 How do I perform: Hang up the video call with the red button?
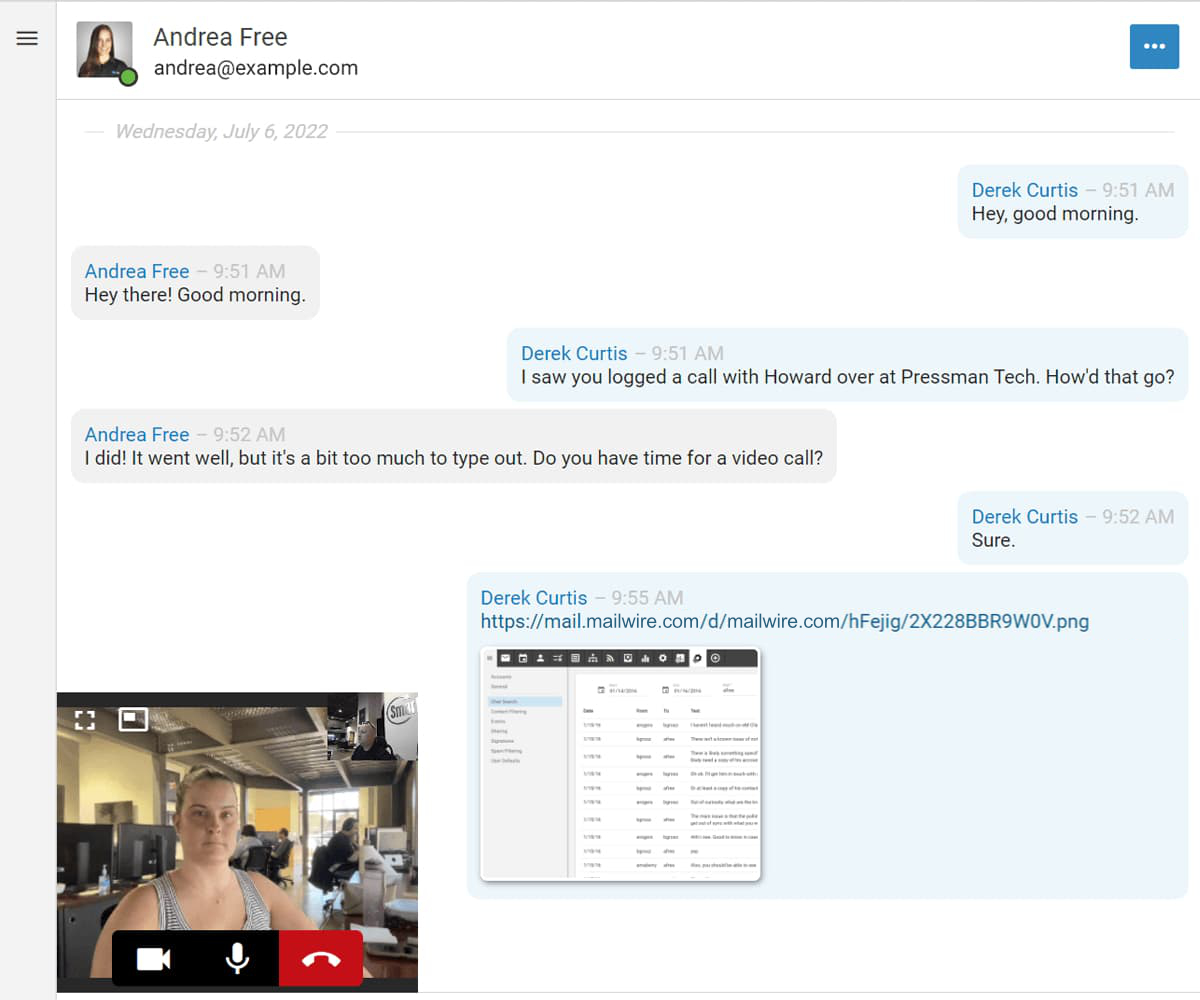click(x=320, y=958)
